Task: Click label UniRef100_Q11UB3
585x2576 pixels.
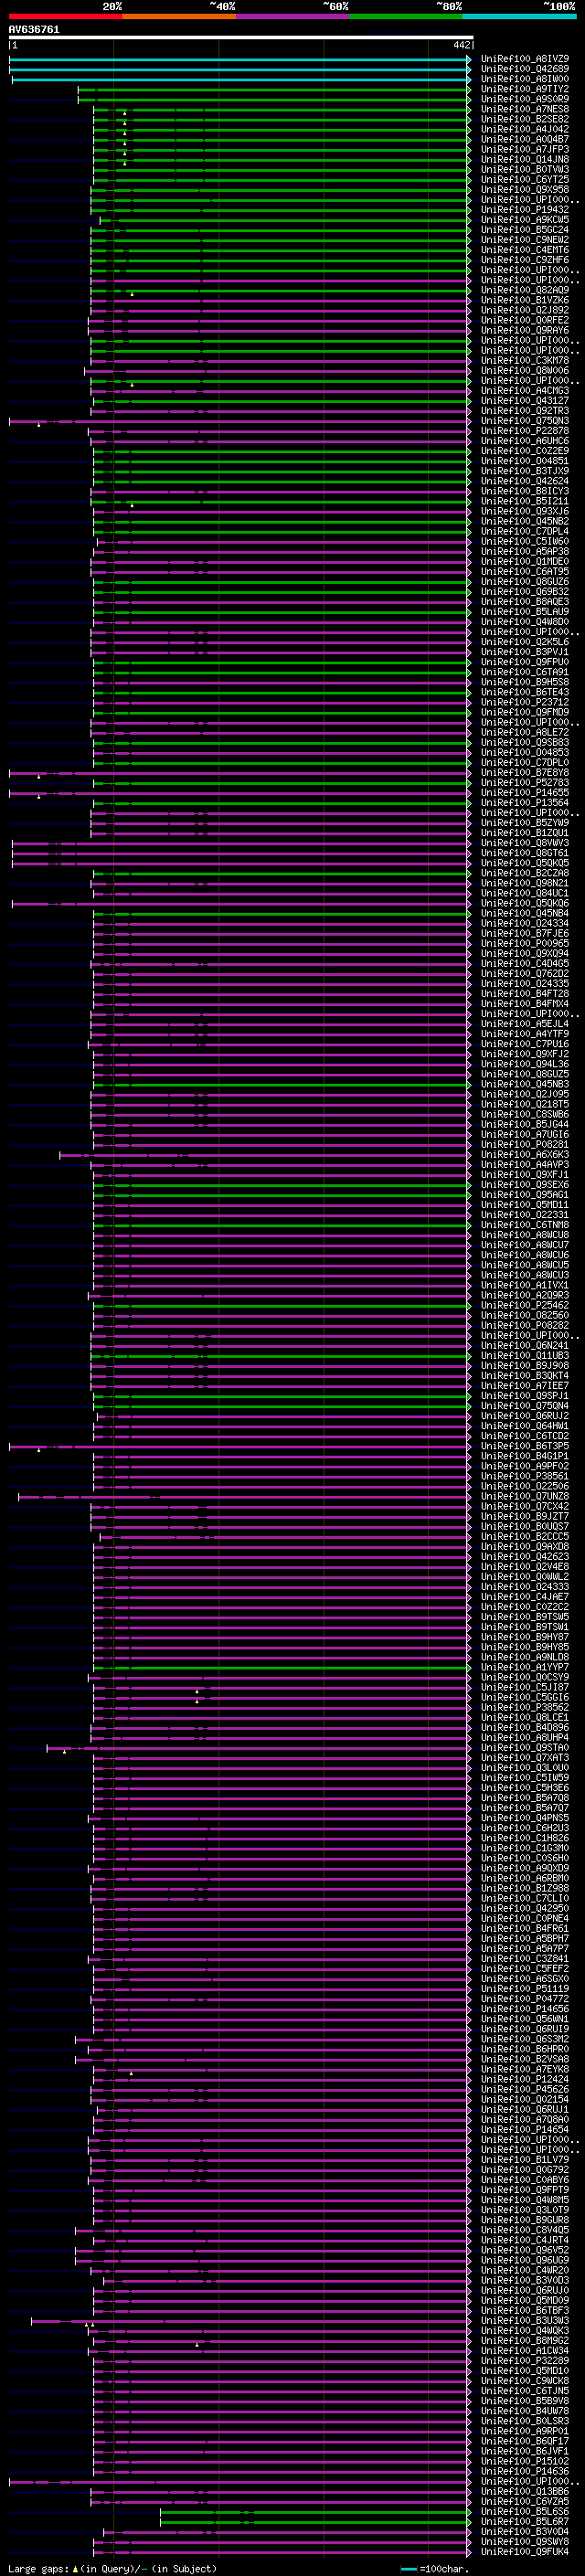Action: point(525,1356)
